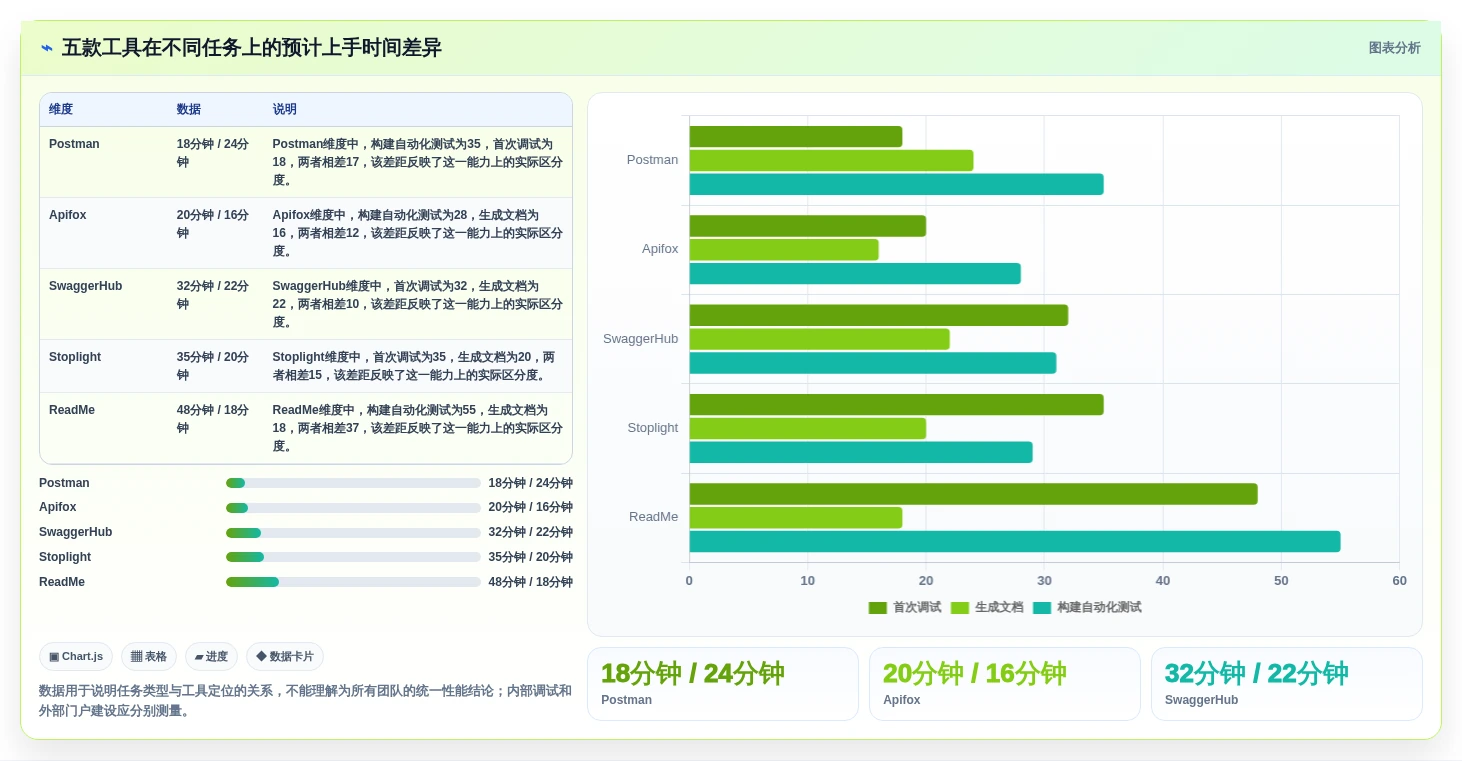Image resolution: width=1462 pixels, height=761 pixels.
Task: Toggle 首次调试 legend swatch
Action: tap(878, 607)
